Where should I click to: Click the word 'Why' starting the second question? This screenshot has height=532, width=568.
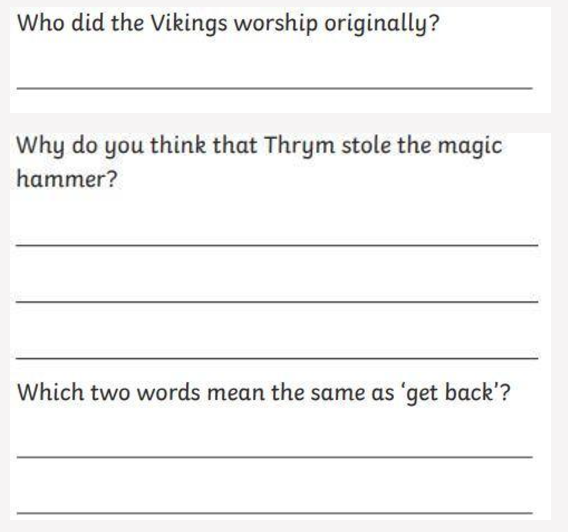coord(41,146)
